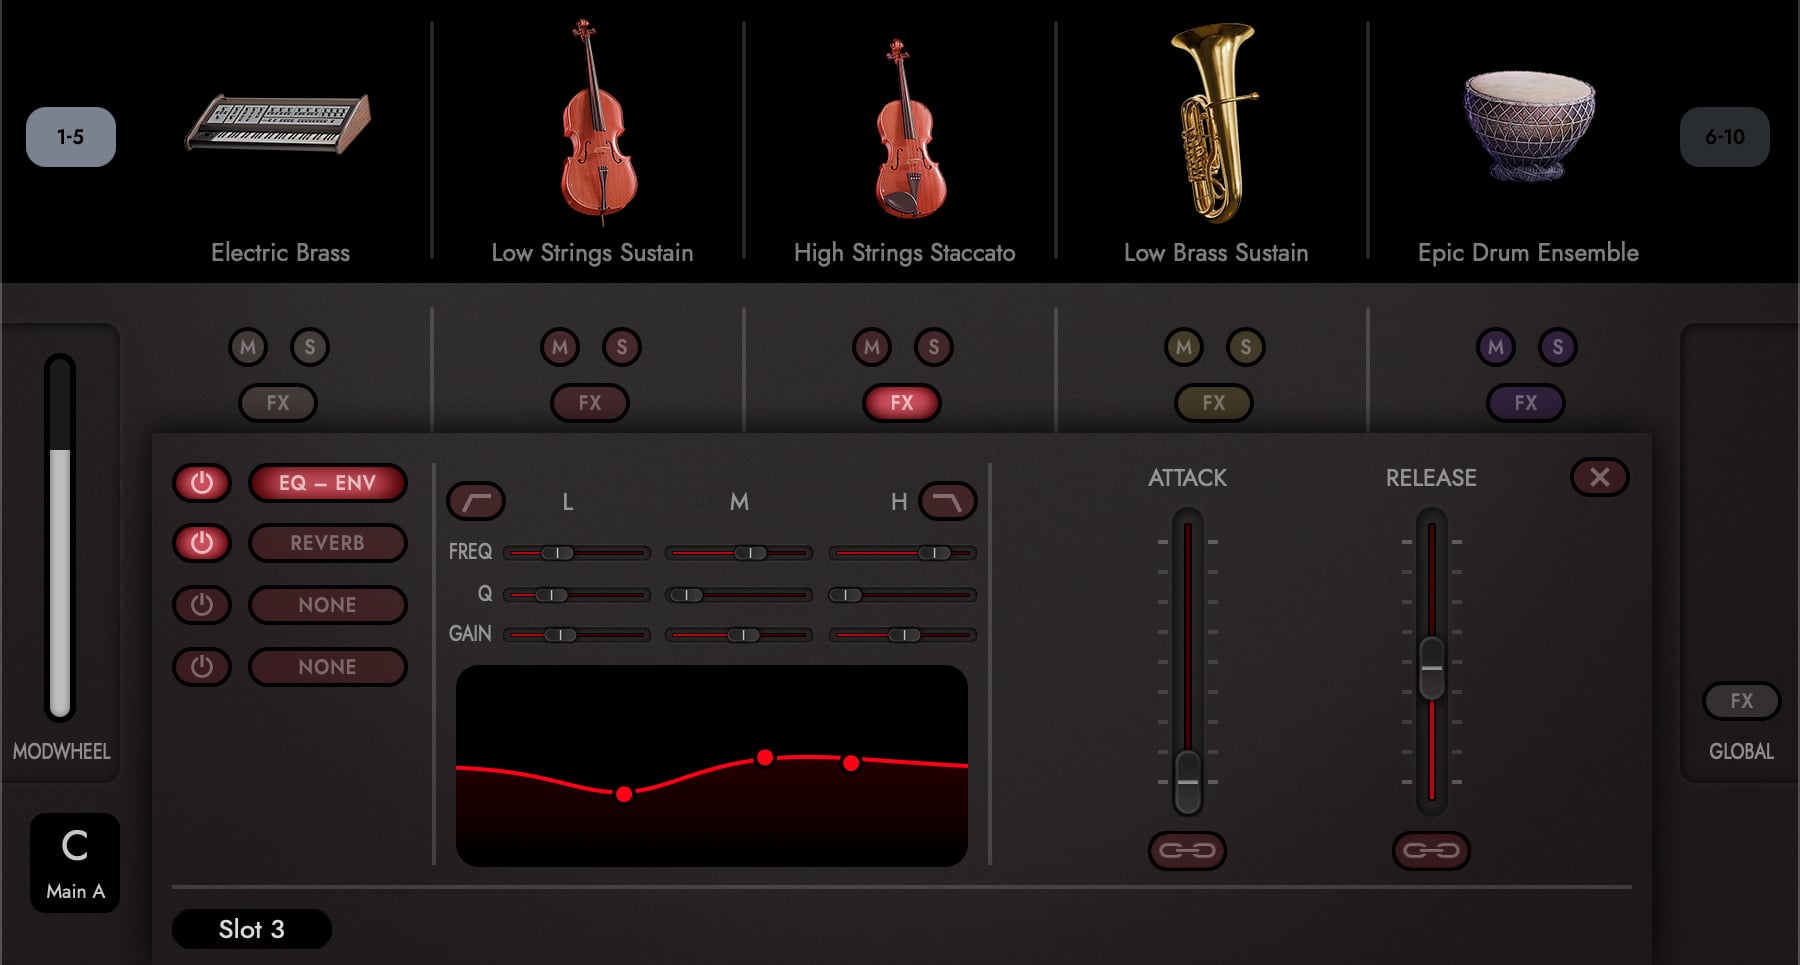Mute the High Strings Staccato channel
This screenshot has height=965, width=1800.
click(x=872, y=347)
